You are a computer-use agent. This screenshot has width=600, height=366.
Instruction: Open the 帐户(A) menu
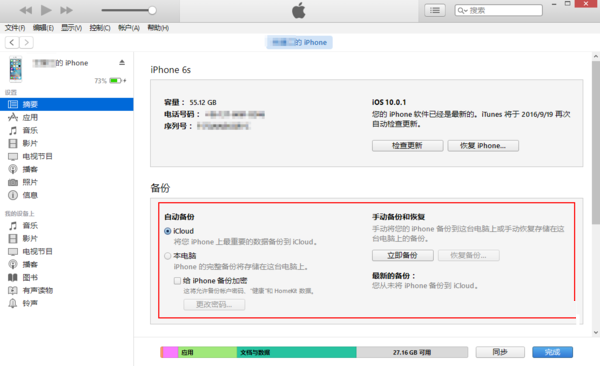click(x=129, y=28)
